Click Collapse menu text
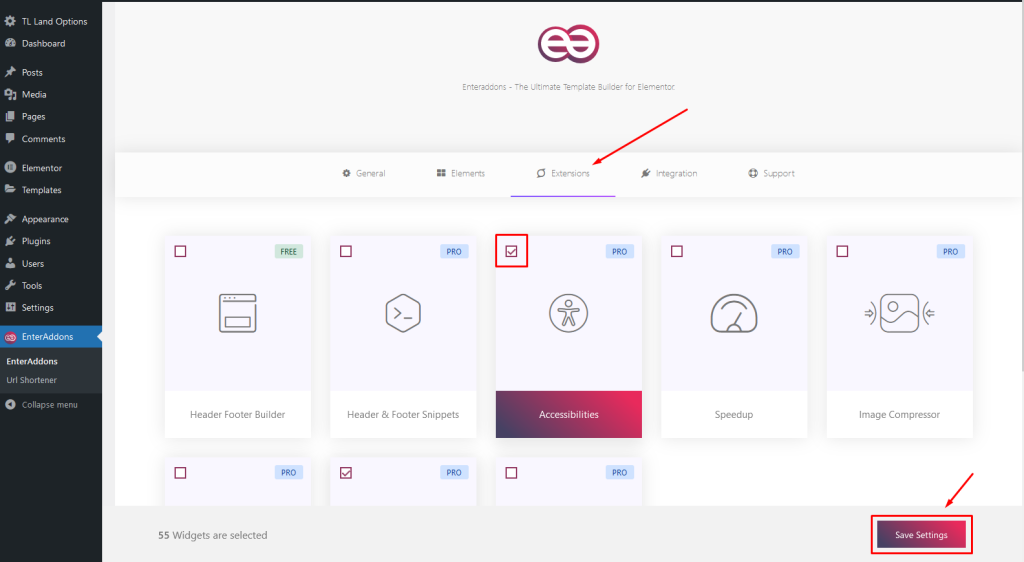This screenshot has width=1024, height=562. (50, 405)
